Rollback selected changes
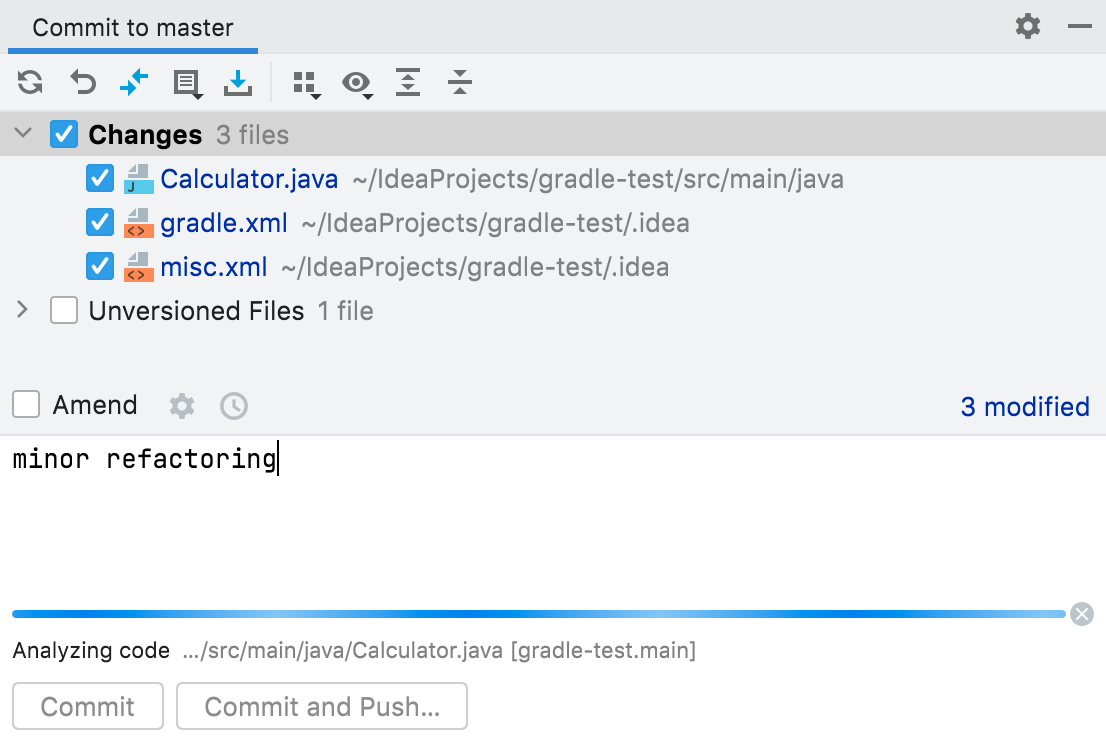This screenshot has width=1106, height=742. coord(83,83)
